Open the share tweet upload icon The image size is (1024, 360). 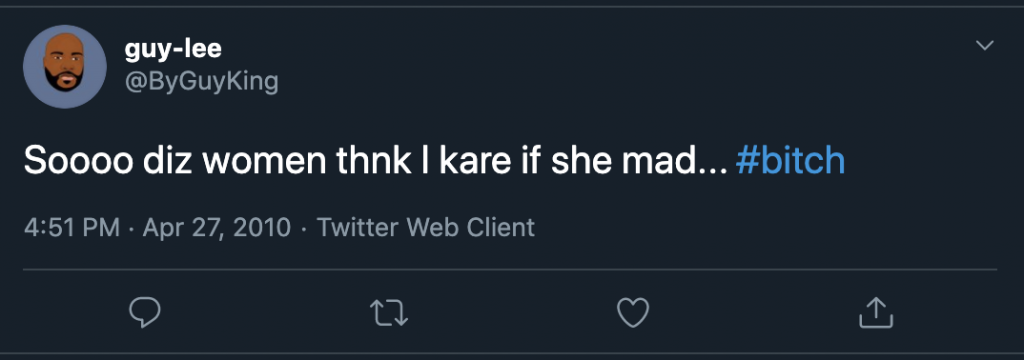pyautogui.click(x=875, y=312)
